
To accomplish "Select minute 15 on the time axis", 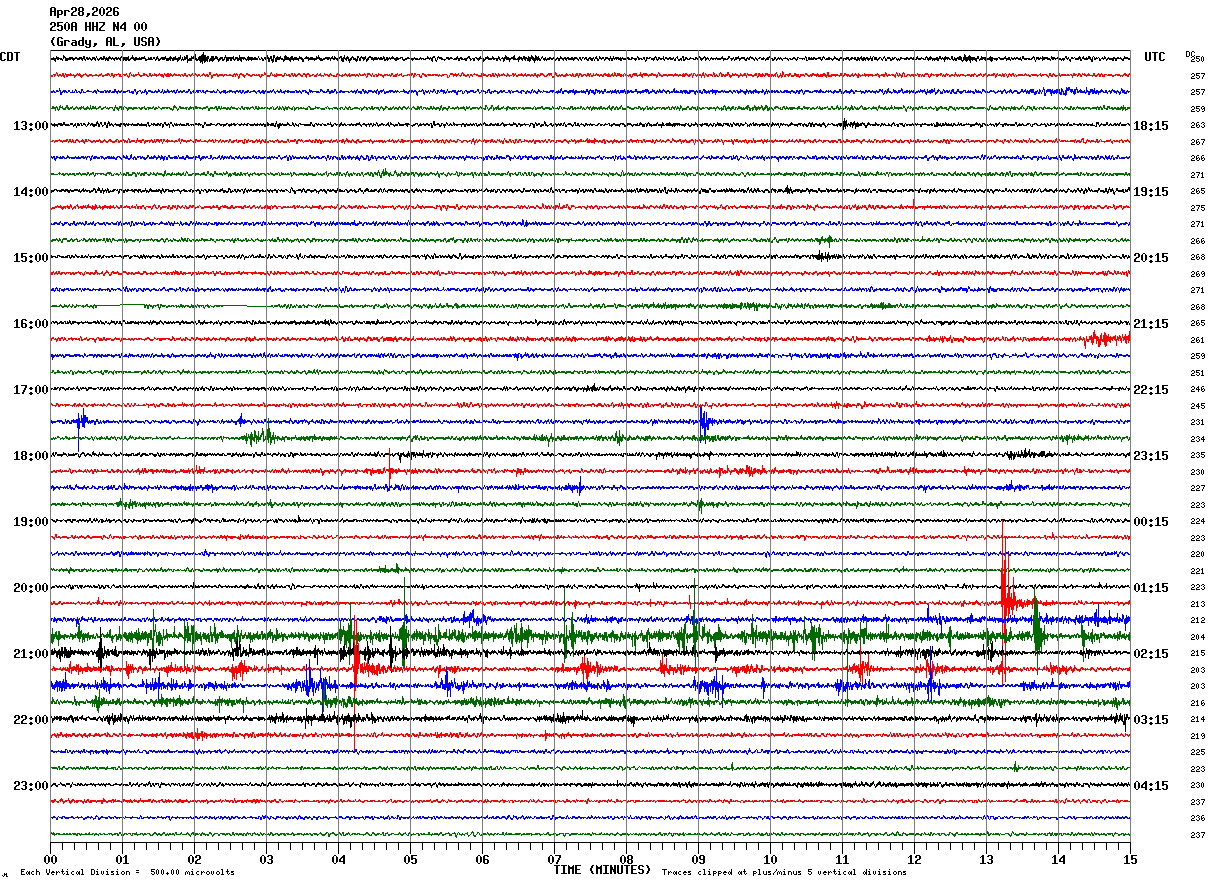I will click(1130, 859).
